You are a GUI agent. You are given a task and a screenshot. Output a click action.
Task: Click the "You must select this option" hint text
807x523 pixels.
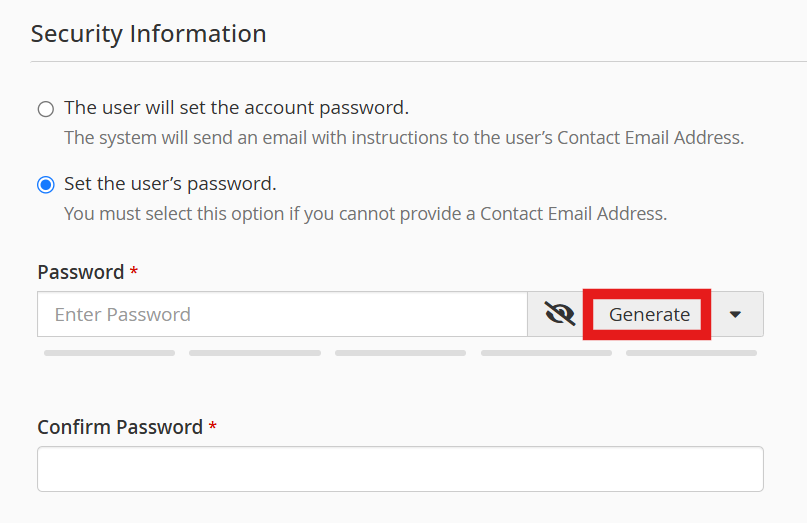coord(365,213)
